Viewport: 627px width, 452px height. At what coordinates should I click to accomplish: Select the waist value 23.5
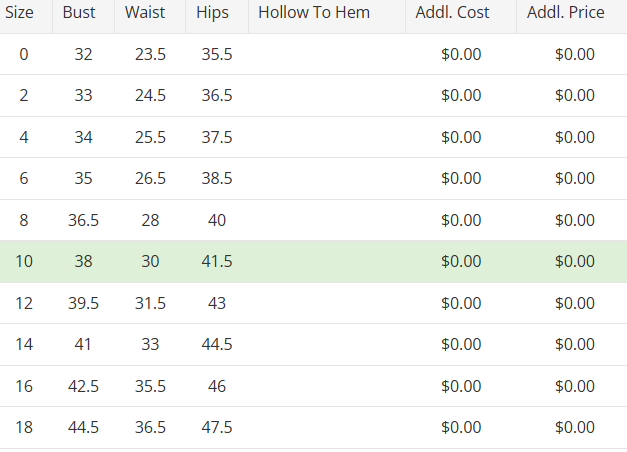click(150, 54)
